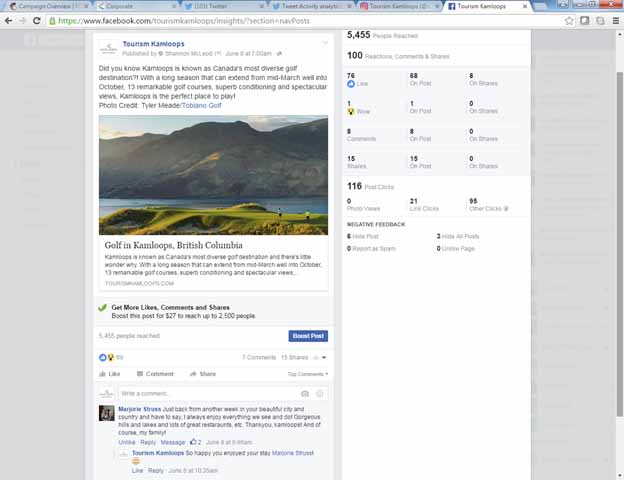Switch to the Tweet Activity analytics tab
This screenshot has width=624, height=480.
(312, 6)
